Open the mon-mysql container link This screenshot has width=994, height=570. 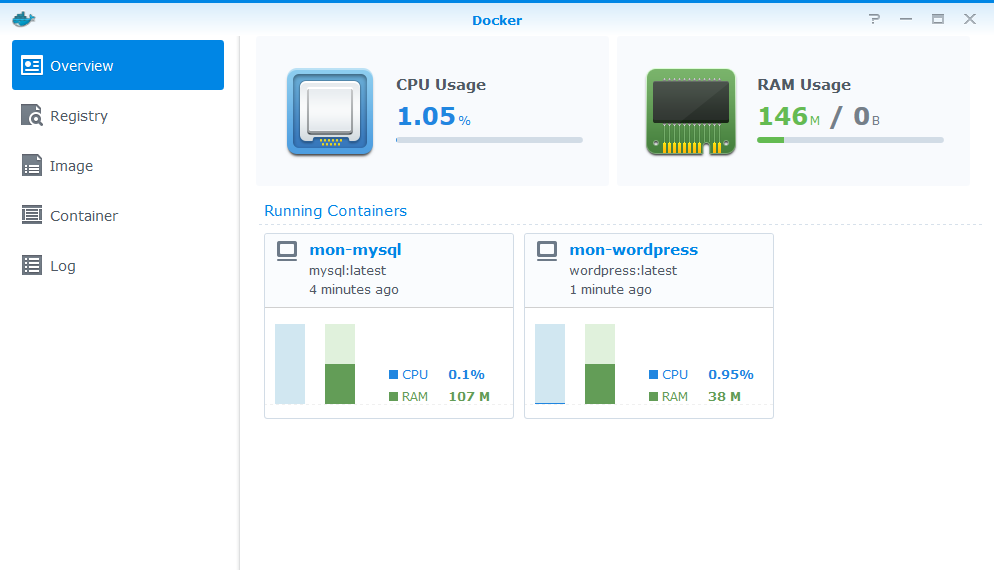355,250
